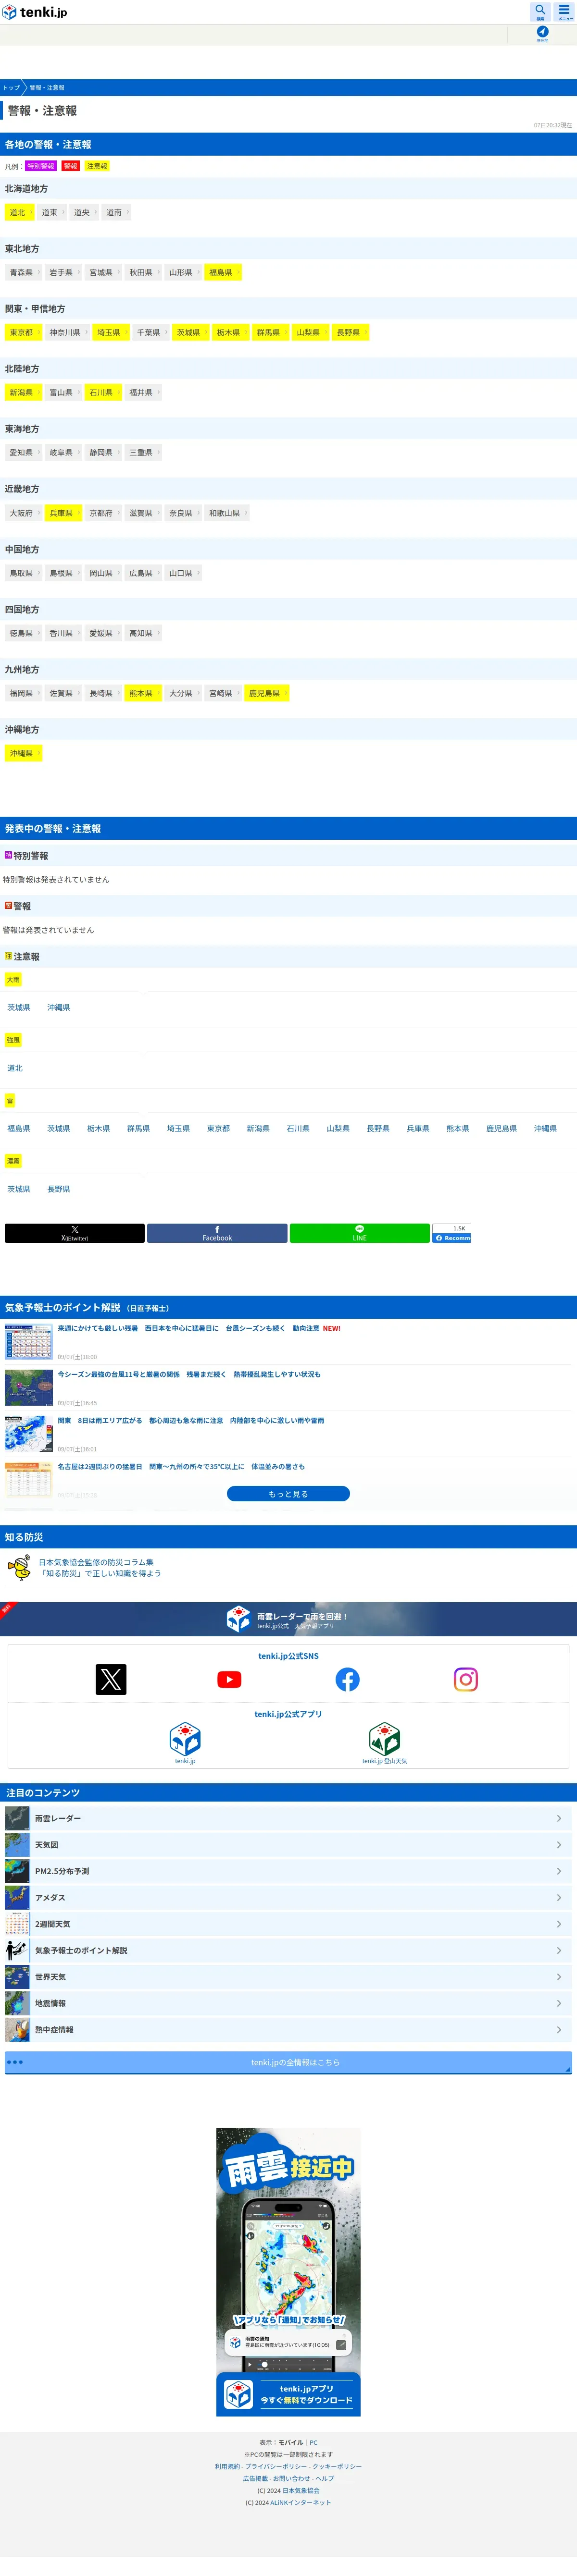Image resolution: width=577 pixels, height=2576 pixels.
Task: Open アメダス content row
Action: [288, 1898]
